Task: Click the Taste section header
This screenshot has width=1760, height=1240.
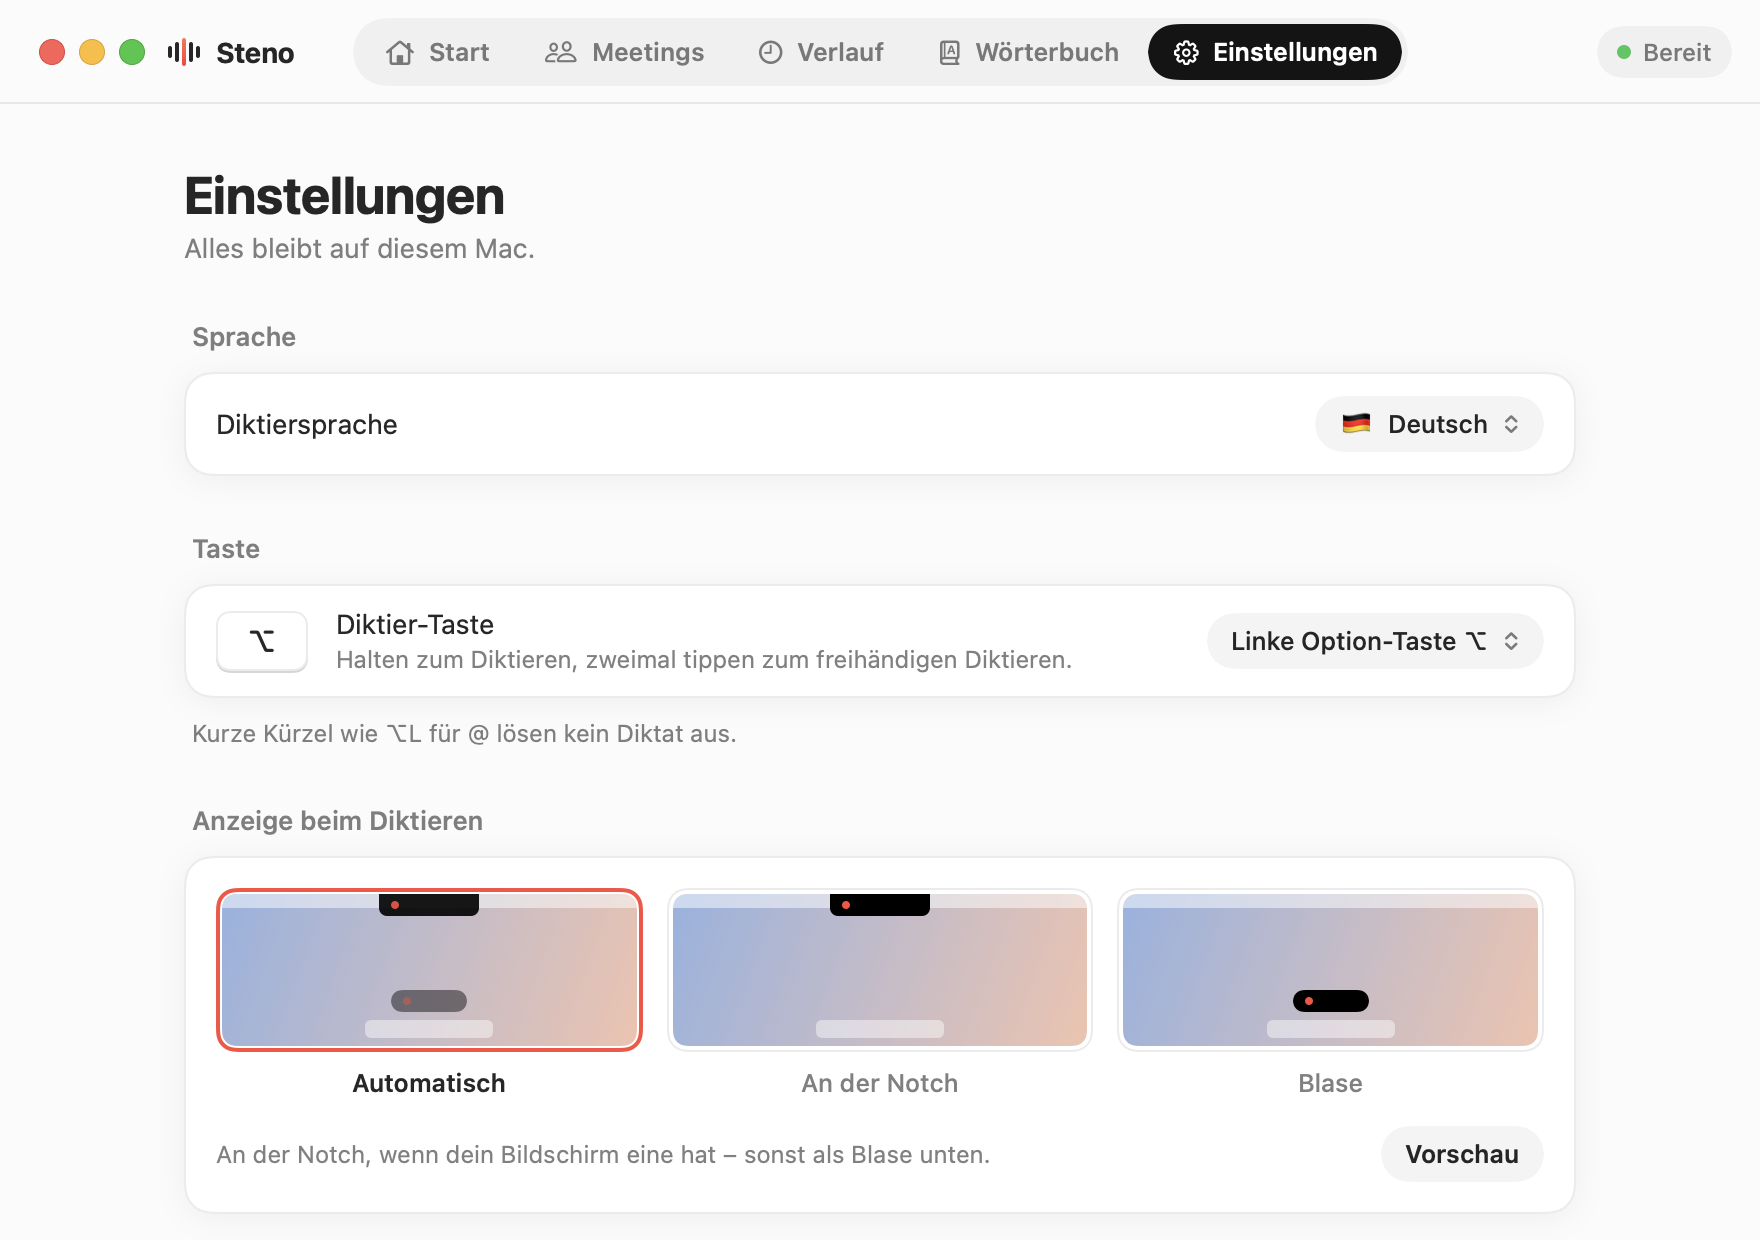Action: click(x=226, y=549)
